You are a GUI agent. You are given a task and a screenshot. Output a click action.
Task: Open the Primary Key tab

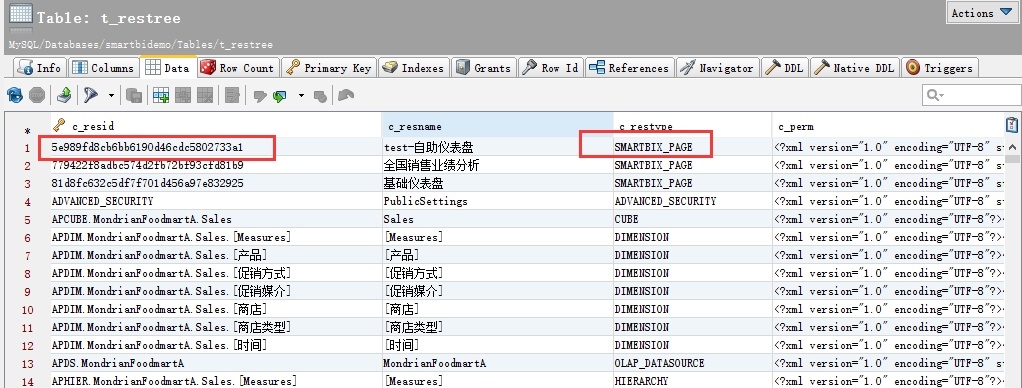328,68
